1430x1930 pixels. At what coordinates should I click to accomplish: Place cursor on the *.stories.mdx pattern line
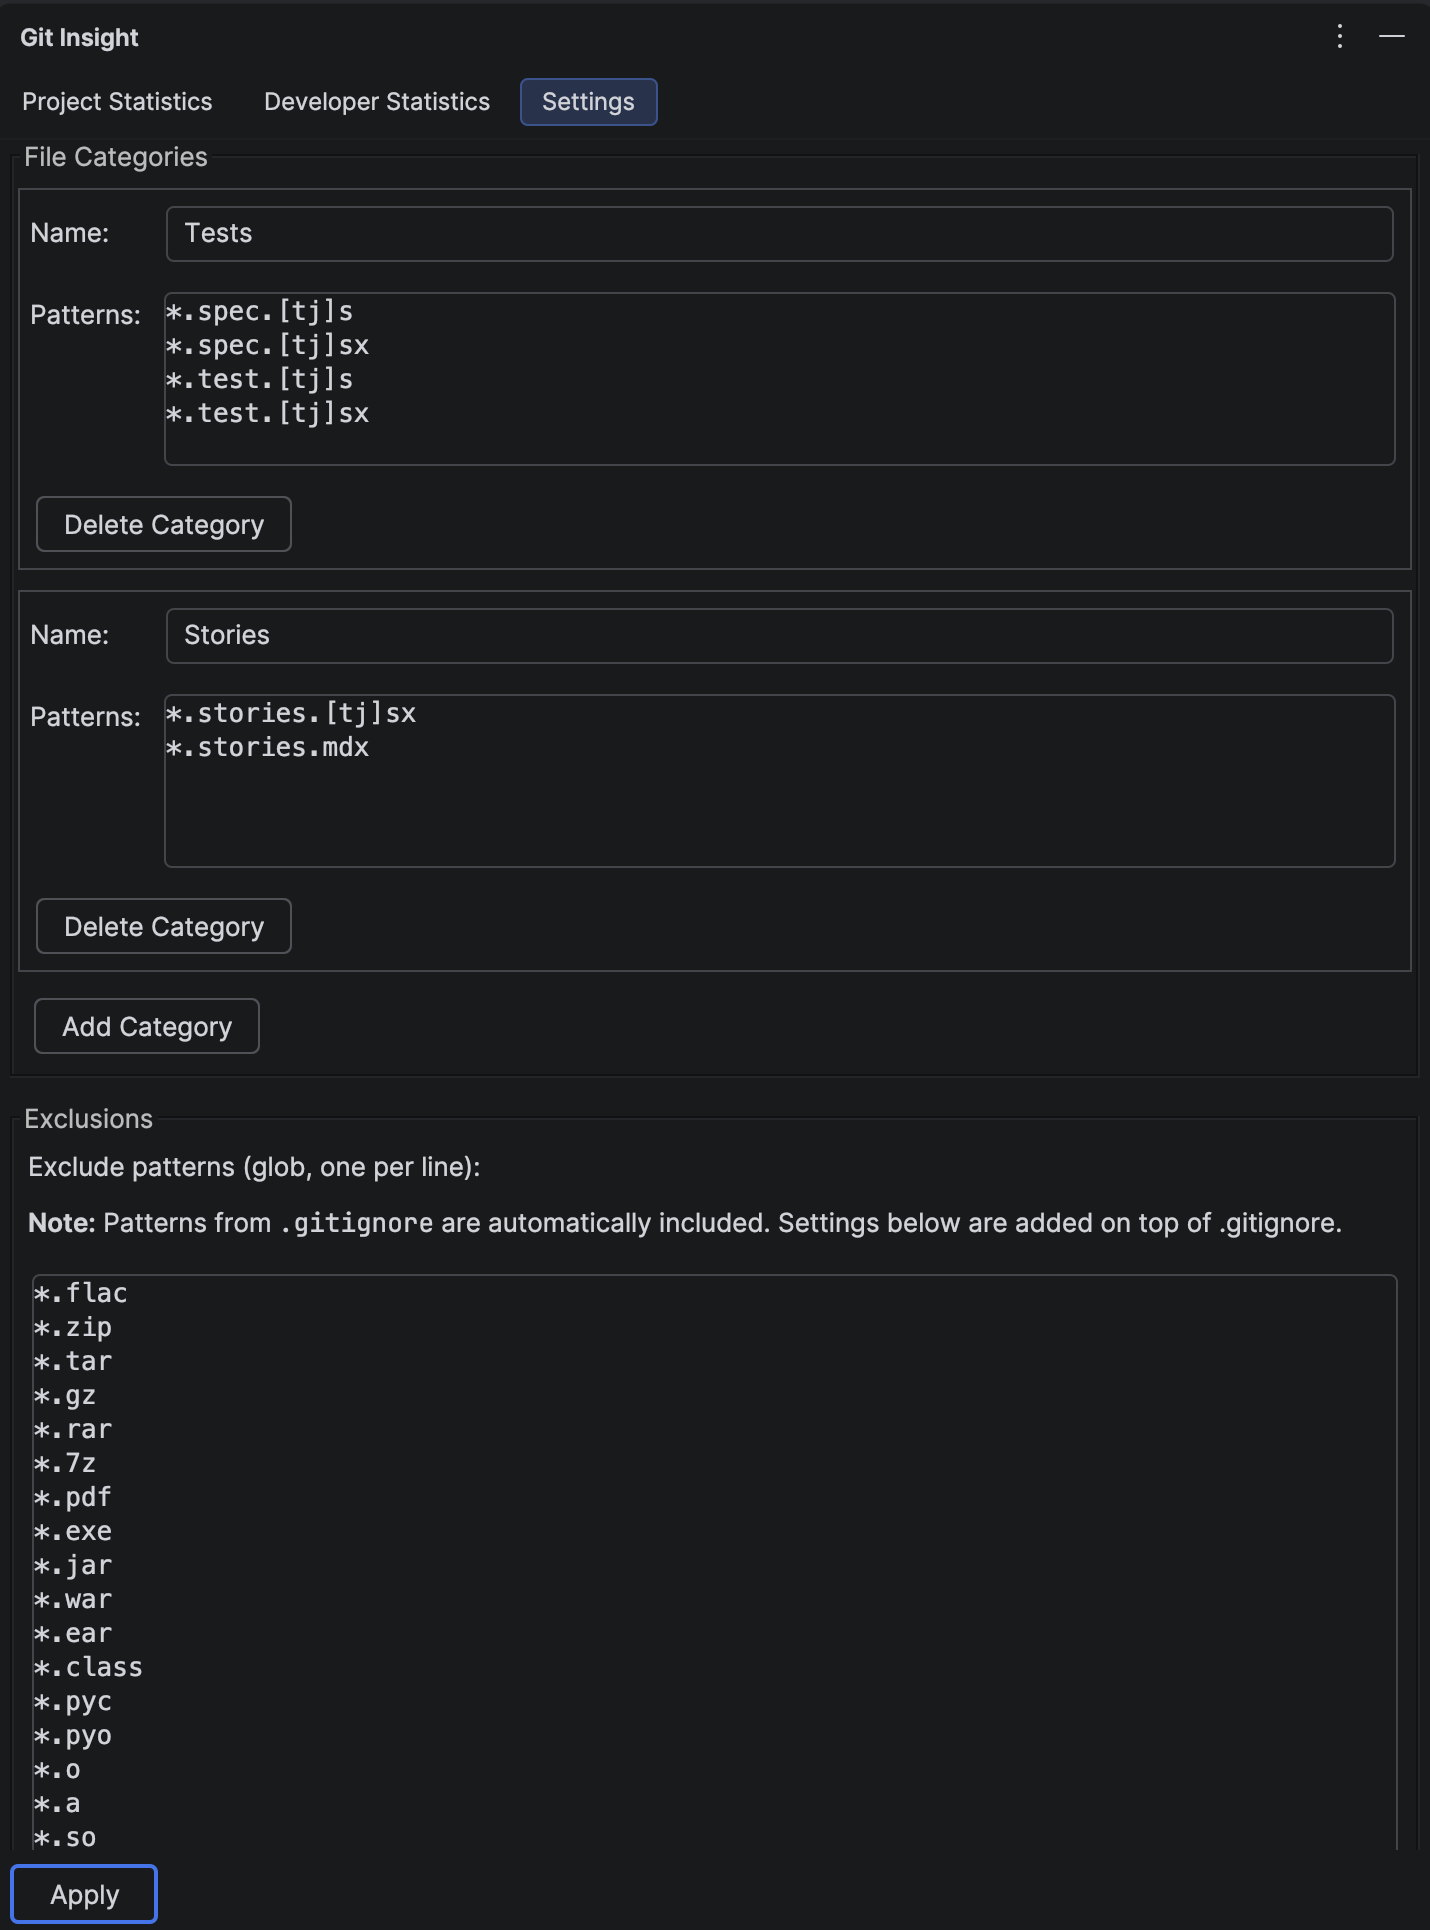(268, 746)
